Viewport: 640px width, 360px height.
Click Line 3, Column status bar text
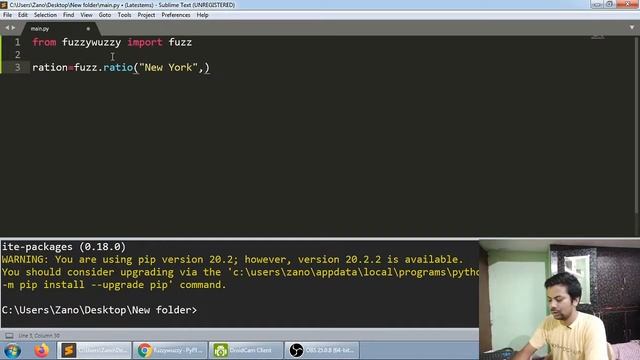pyautogui.click(x=39, y=336)
